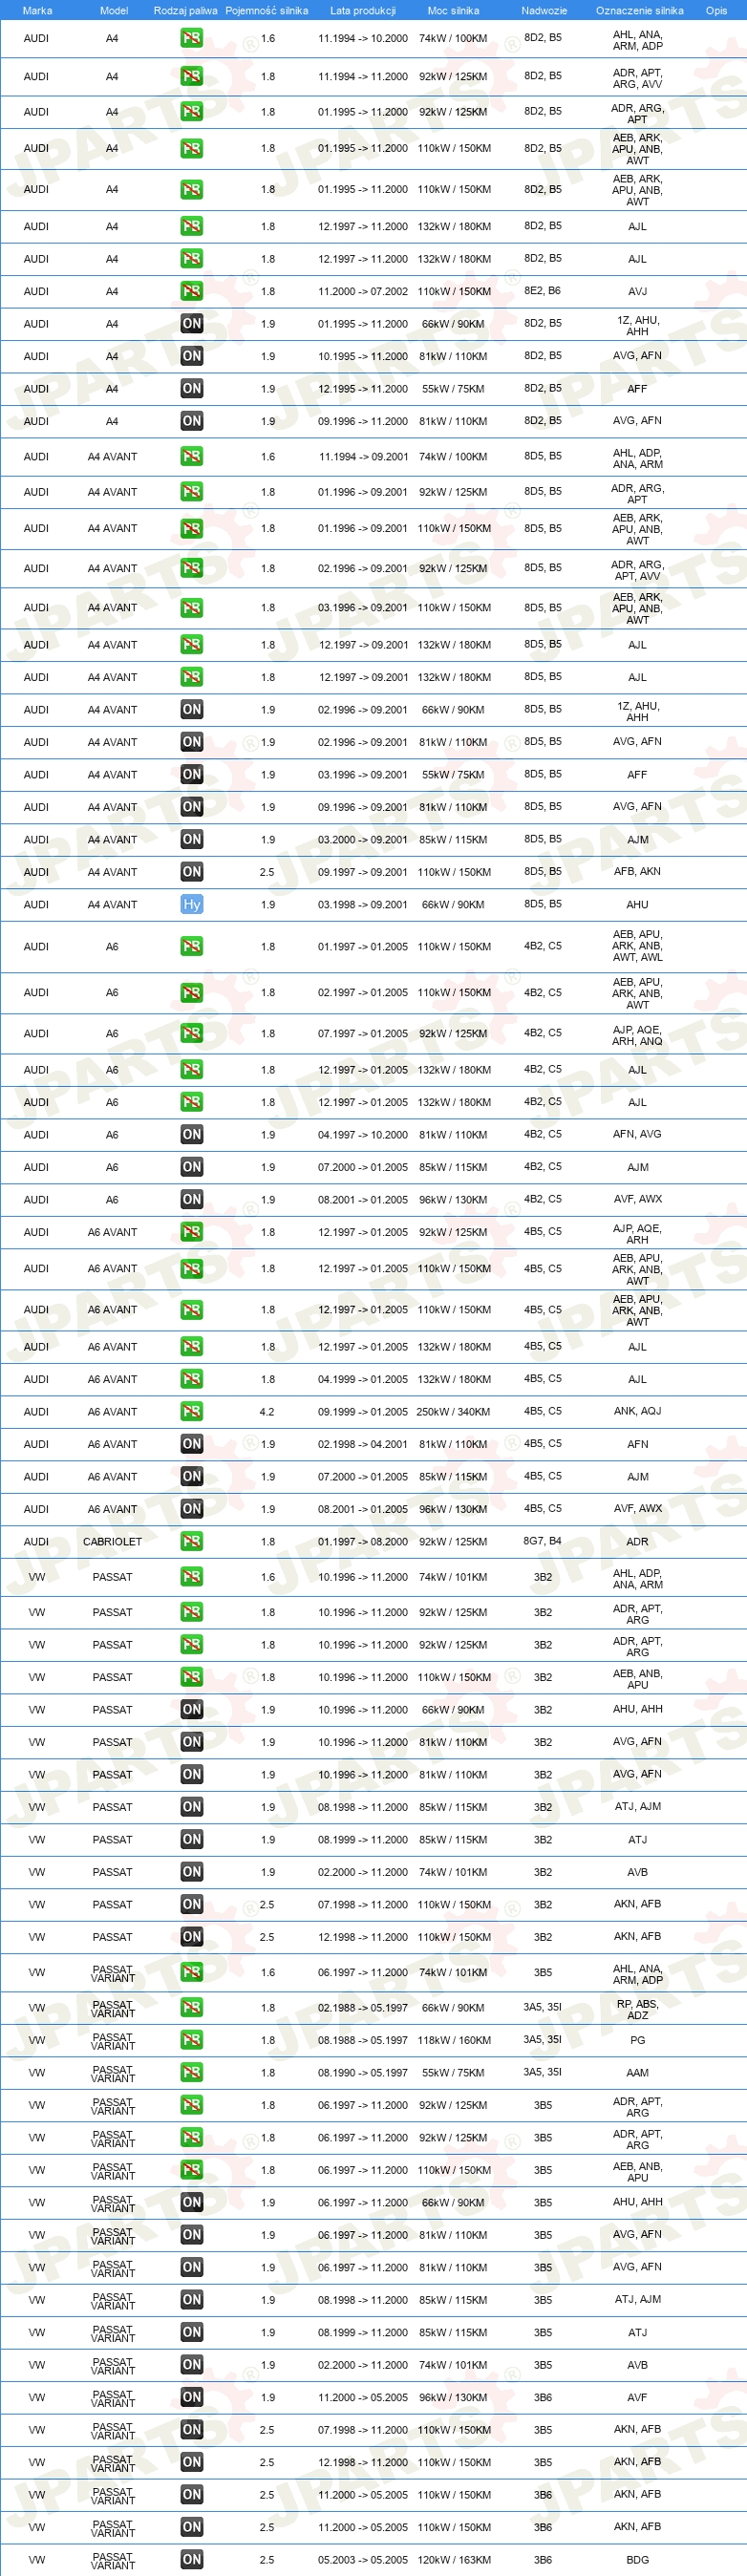747x2576 pixels.
Task: Click ON icon in Passat Variant BDG 120kW row
Action: [192, 2560]
